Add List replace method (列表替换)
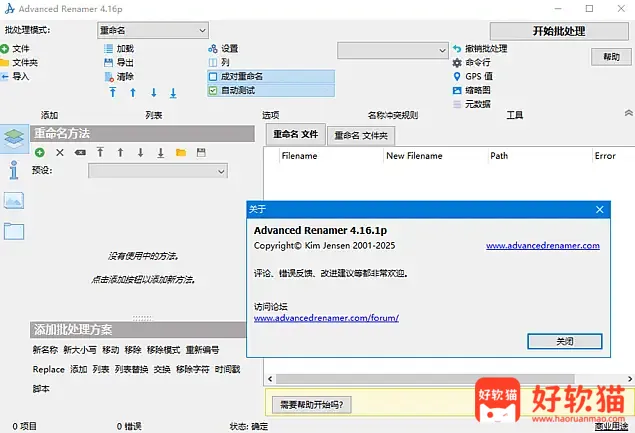This screenshot has height=433, width=635. [x=131, y=369]
